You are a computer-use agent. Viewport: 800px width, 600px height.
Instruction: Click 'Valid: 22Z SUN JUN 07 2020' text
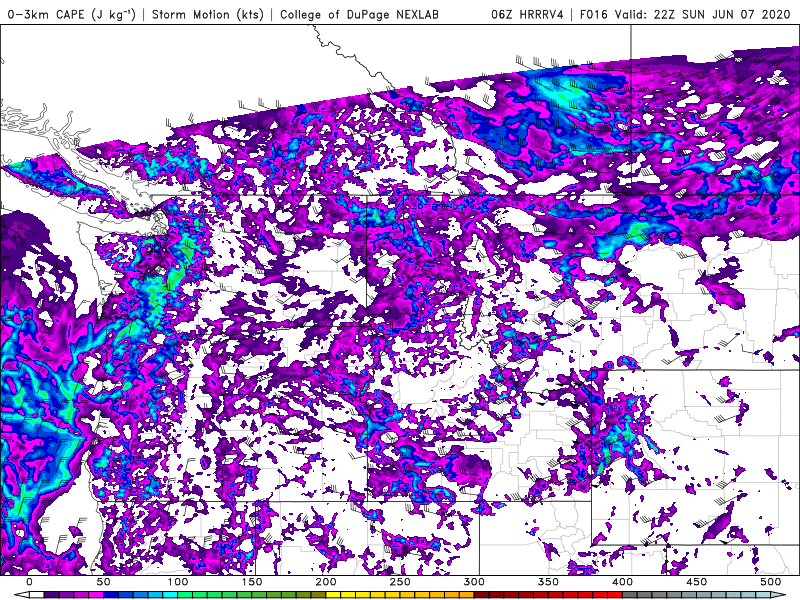pos(705,14)
